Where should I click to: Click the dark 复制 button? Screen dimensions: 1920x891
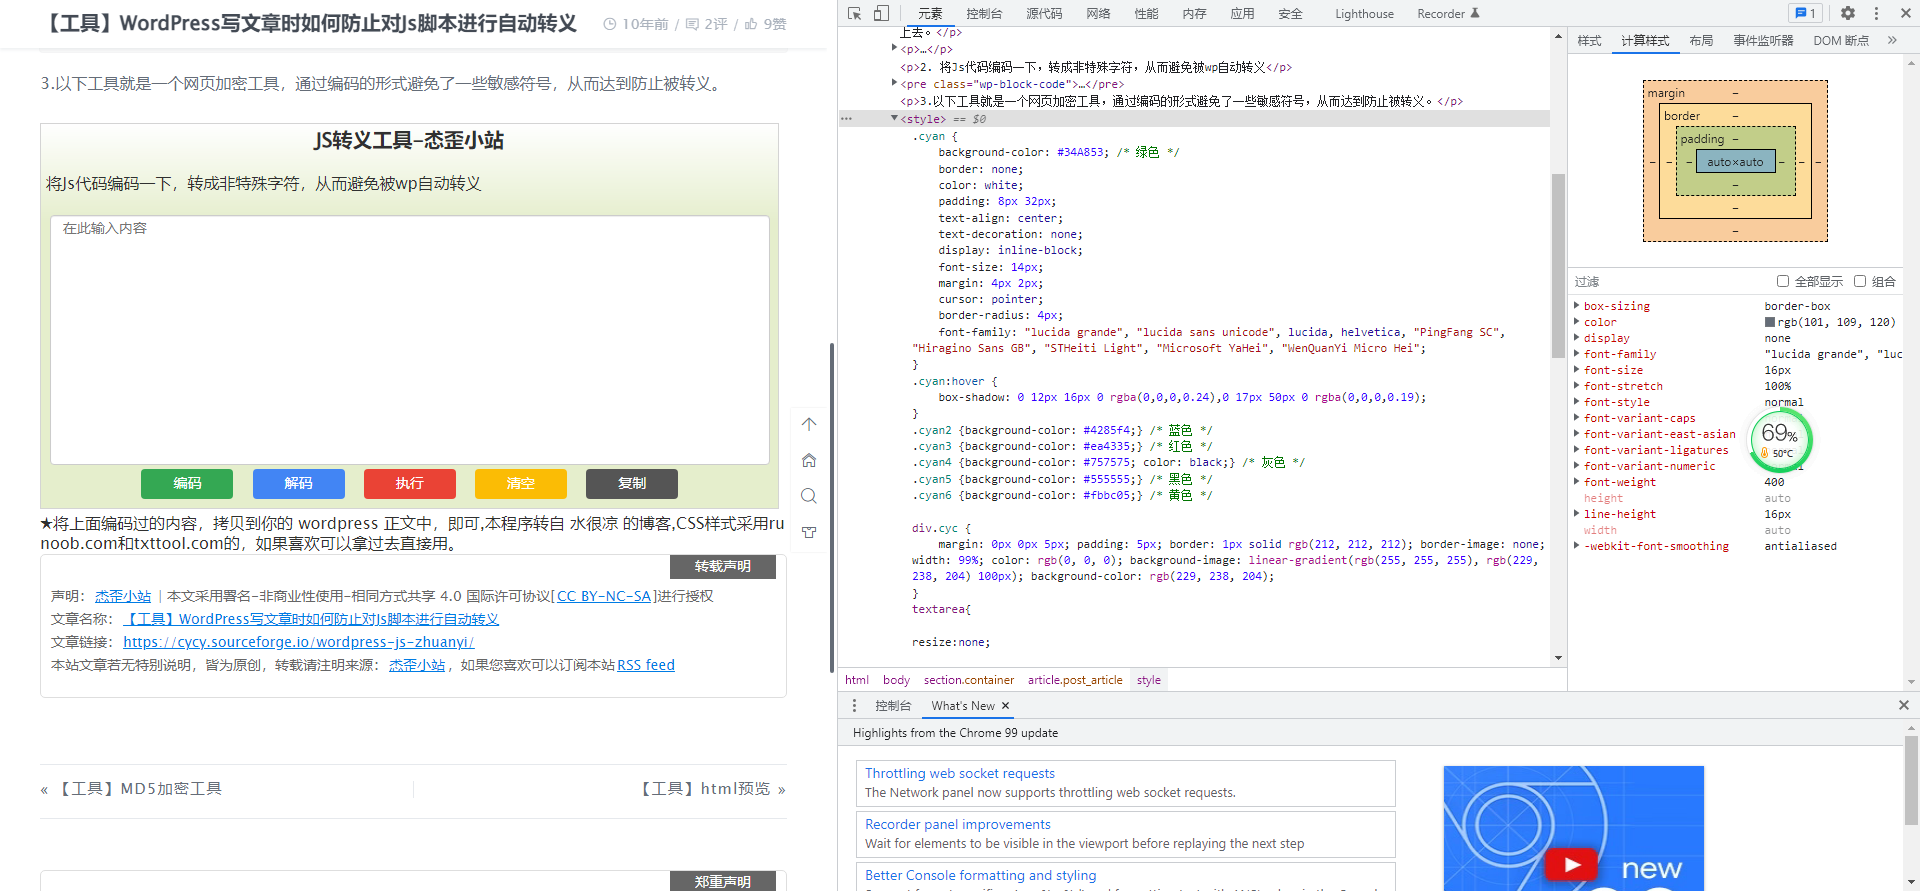tap(632, 484)
